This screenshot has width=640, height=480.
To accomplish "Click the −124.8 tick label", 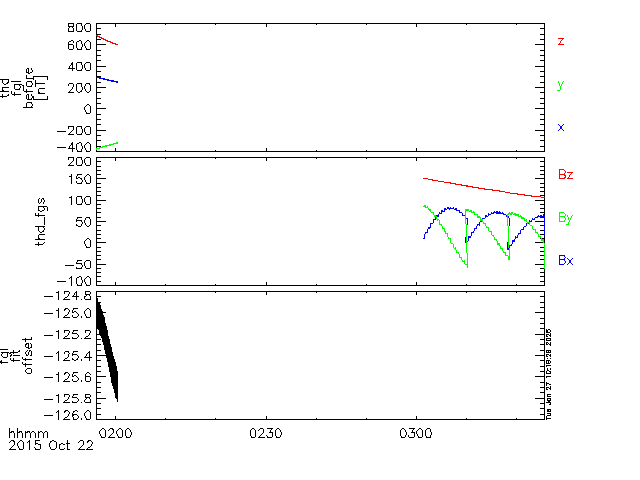I will 68,296.
